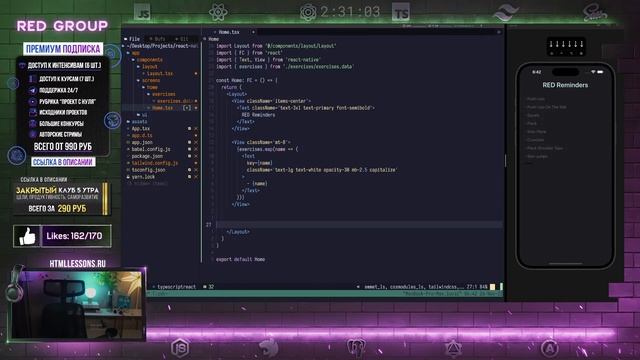
Task: Open the exercises.data file in the tree
Action: tap(174, 101)
